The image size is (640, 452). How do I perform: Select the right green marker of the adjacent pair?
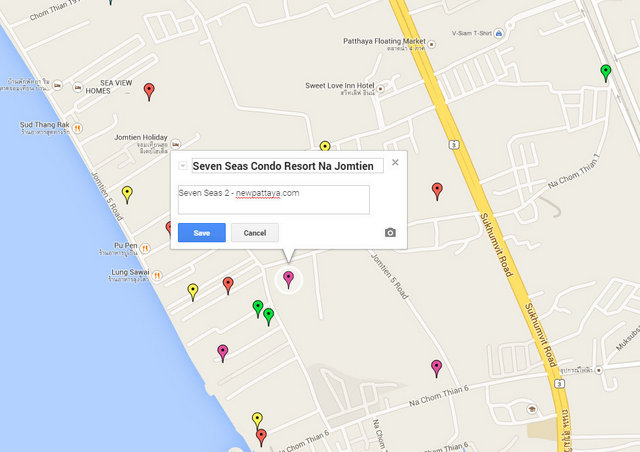[268, 317]
